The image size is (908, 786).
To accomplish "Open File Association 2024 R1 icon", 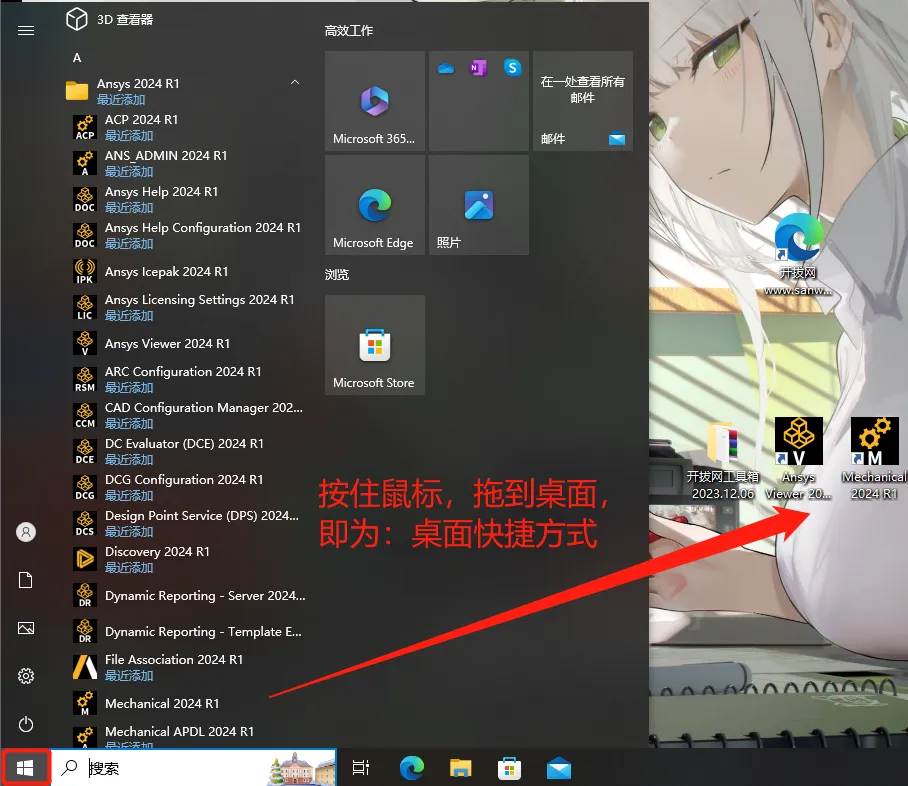I will point(85,667).
